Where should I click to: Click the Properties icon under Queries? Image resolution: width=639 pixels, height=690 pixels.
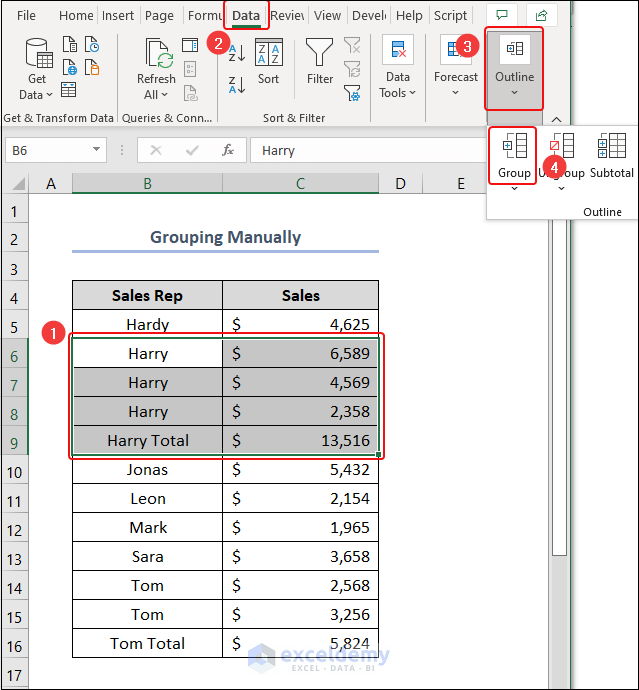(x=190, y=69)
